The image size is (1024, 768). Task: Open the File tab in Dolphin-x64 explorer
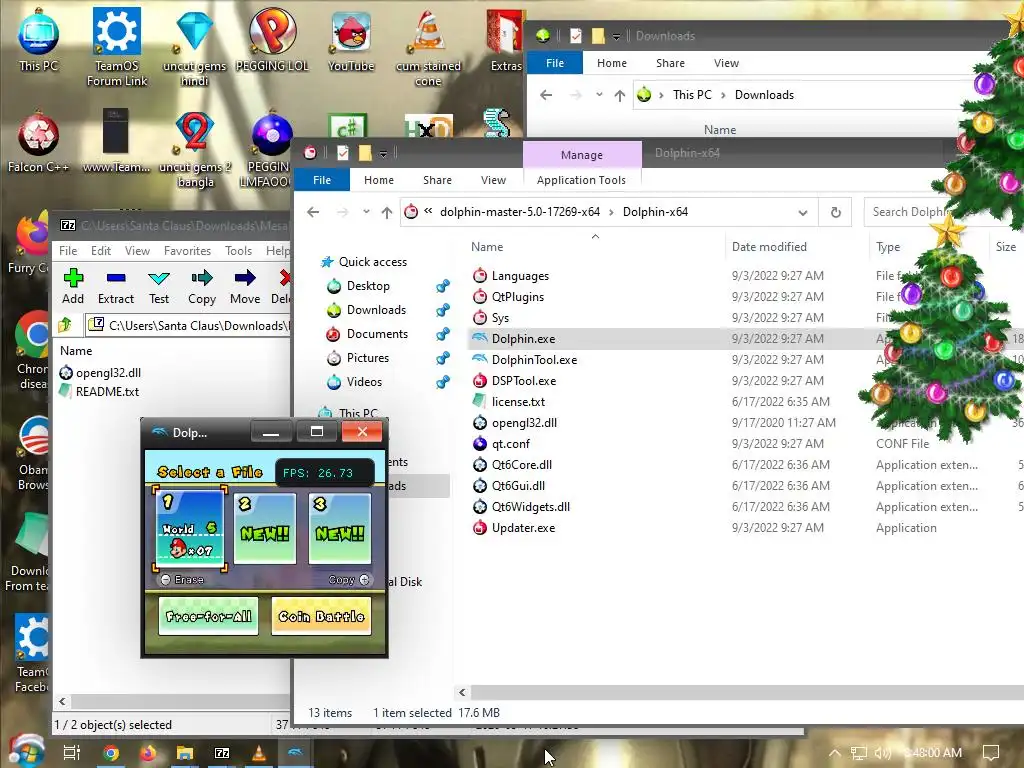322,180
